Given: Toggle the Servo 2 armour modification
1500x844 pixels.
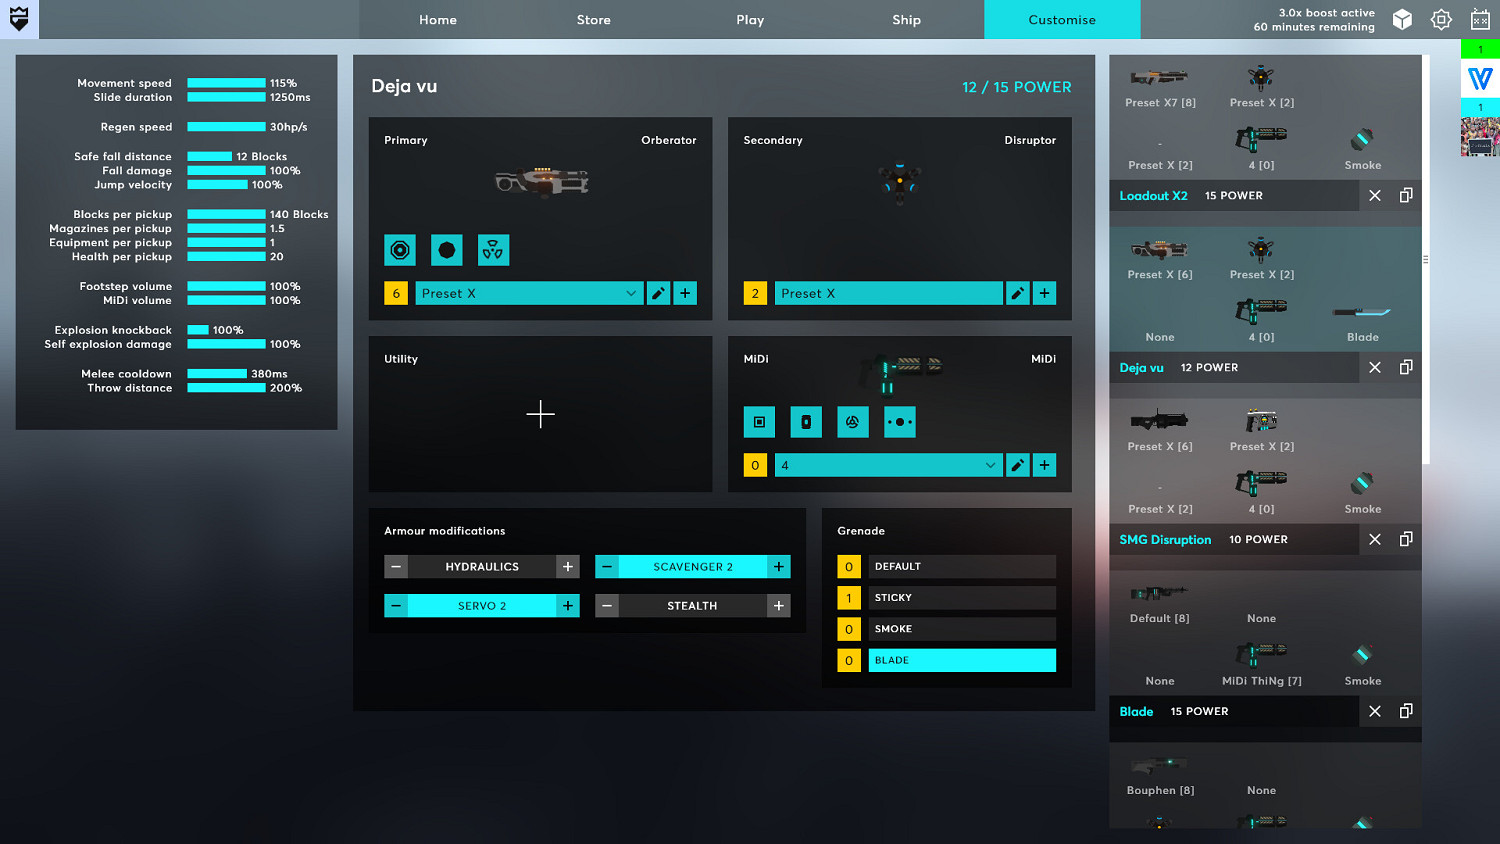Looking at the screenshot, I should point(481,606).
